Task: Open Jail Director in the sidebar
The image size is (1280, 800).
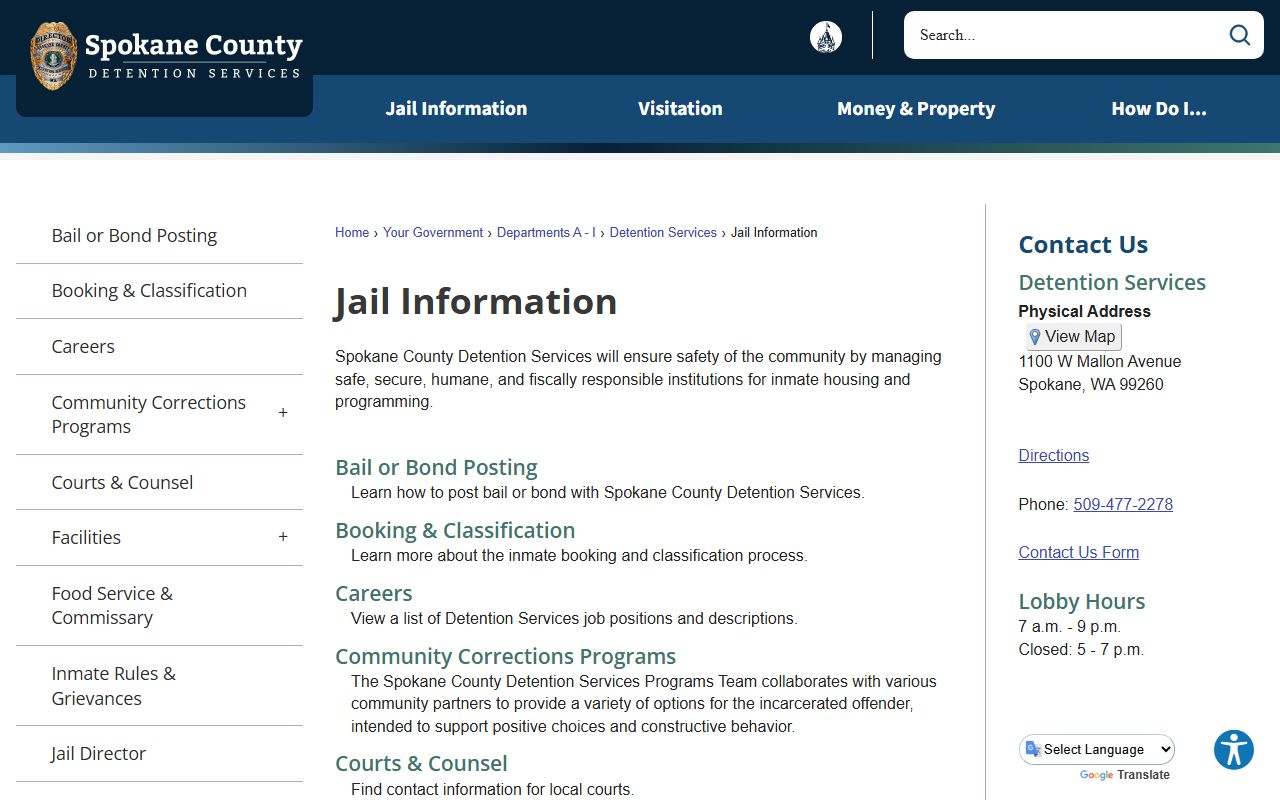Action: tap(98, 754)
